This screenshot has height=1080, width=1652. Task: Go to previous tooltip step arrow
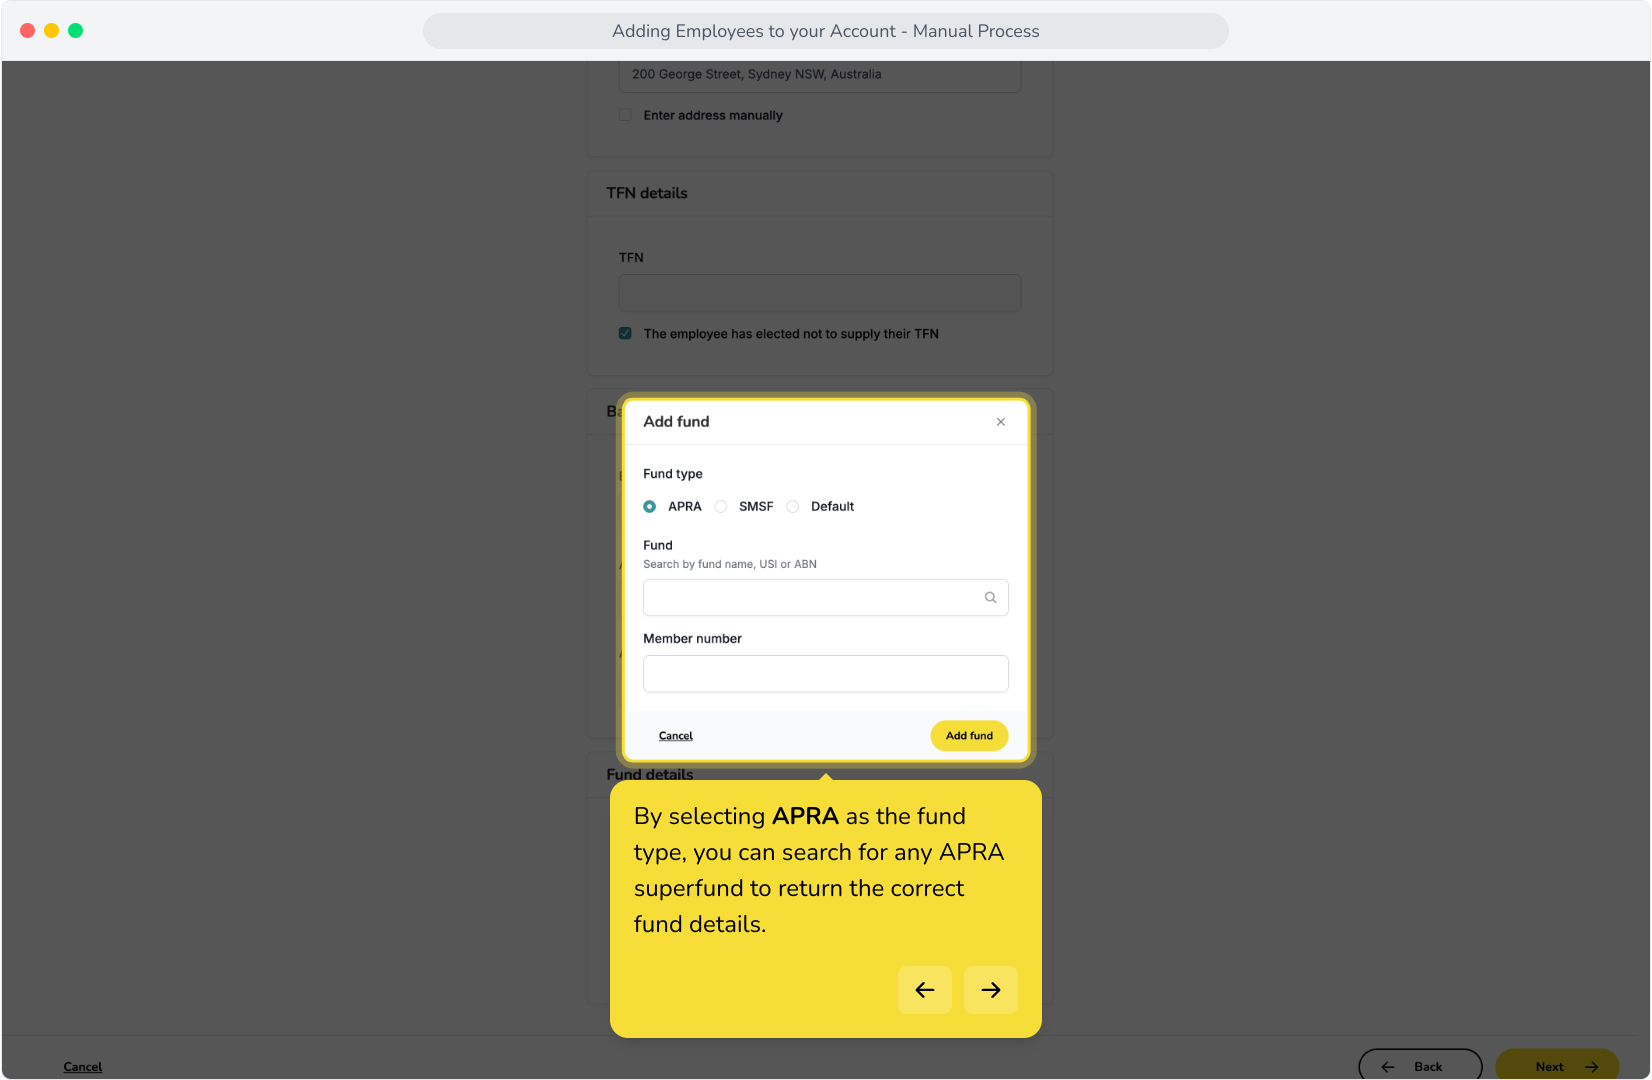pyautogui.click(x=924, y=990)
